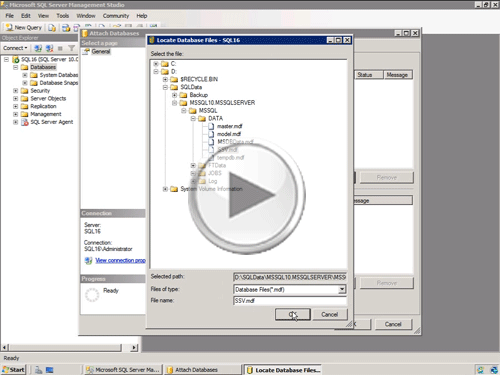This screenshot has height=375, width=500.
Task: Play the video using the center play button
Action: coord(247,196)
